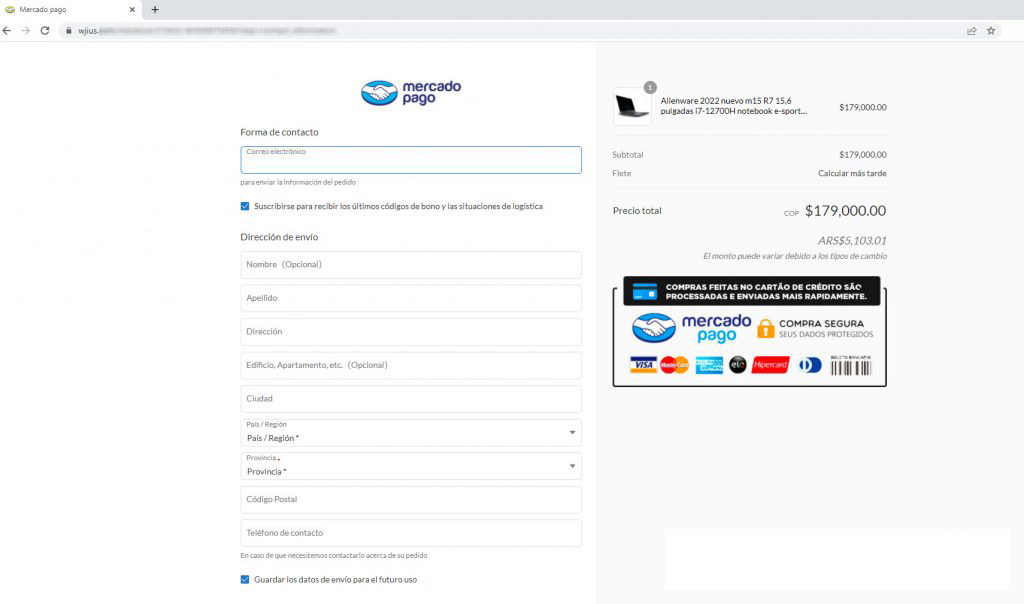The width and height of the screenshot is (1024, 604).
Task: Select the Dirección input field
Action: tap(411, 332)
